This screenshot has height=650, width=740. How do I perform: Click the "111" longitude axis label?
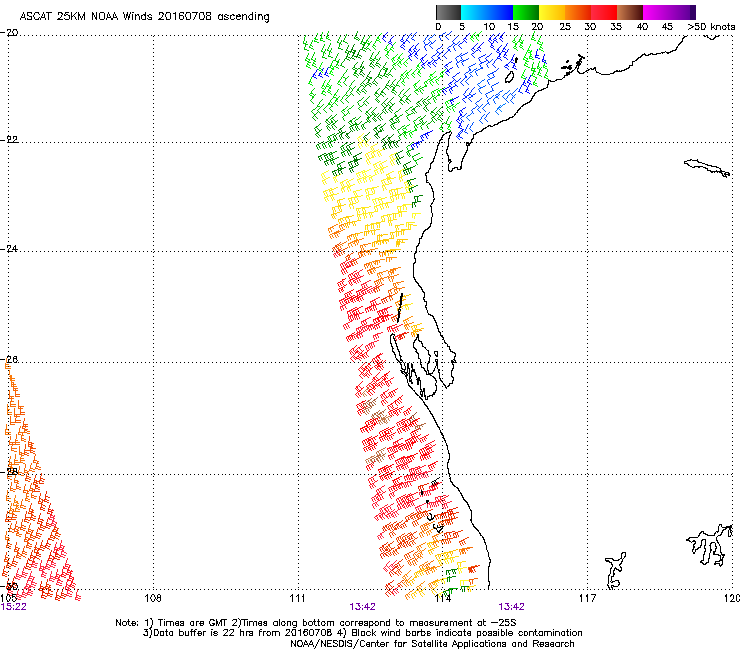pyautogui.click(x=297, y=599)
